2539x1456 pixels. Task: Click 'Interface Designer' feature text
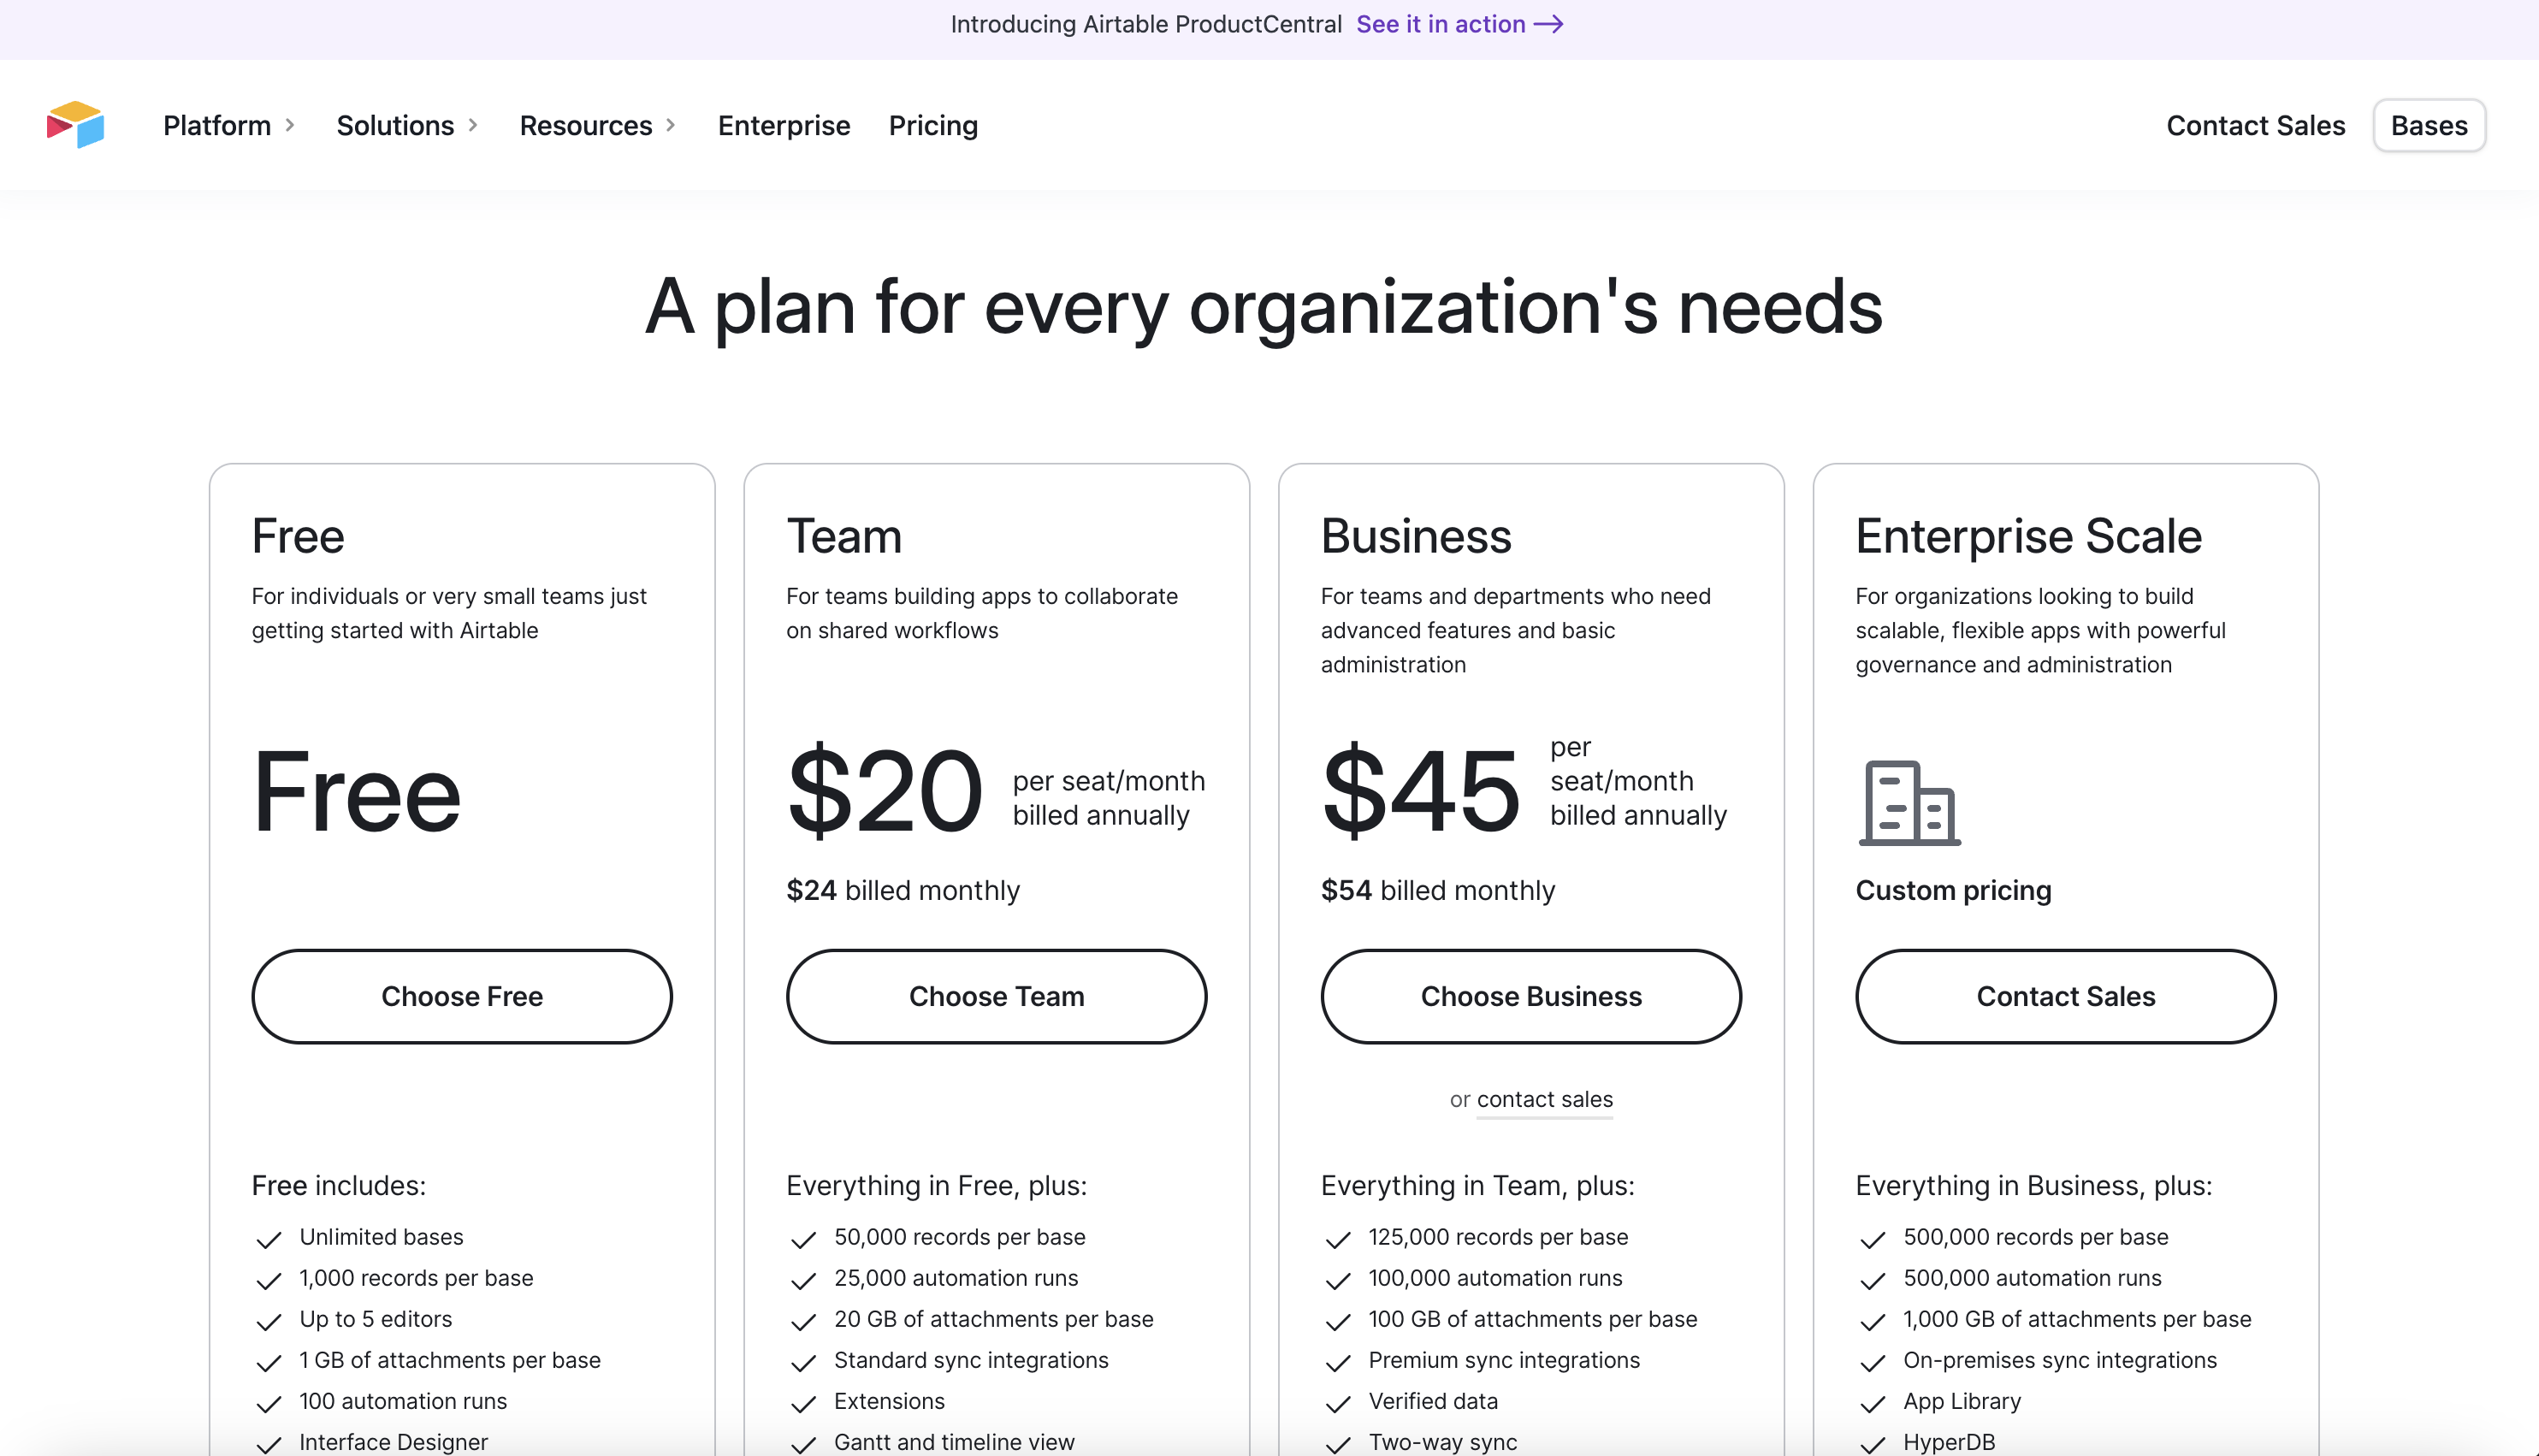pyautogui.click(x=394, y=1442)
